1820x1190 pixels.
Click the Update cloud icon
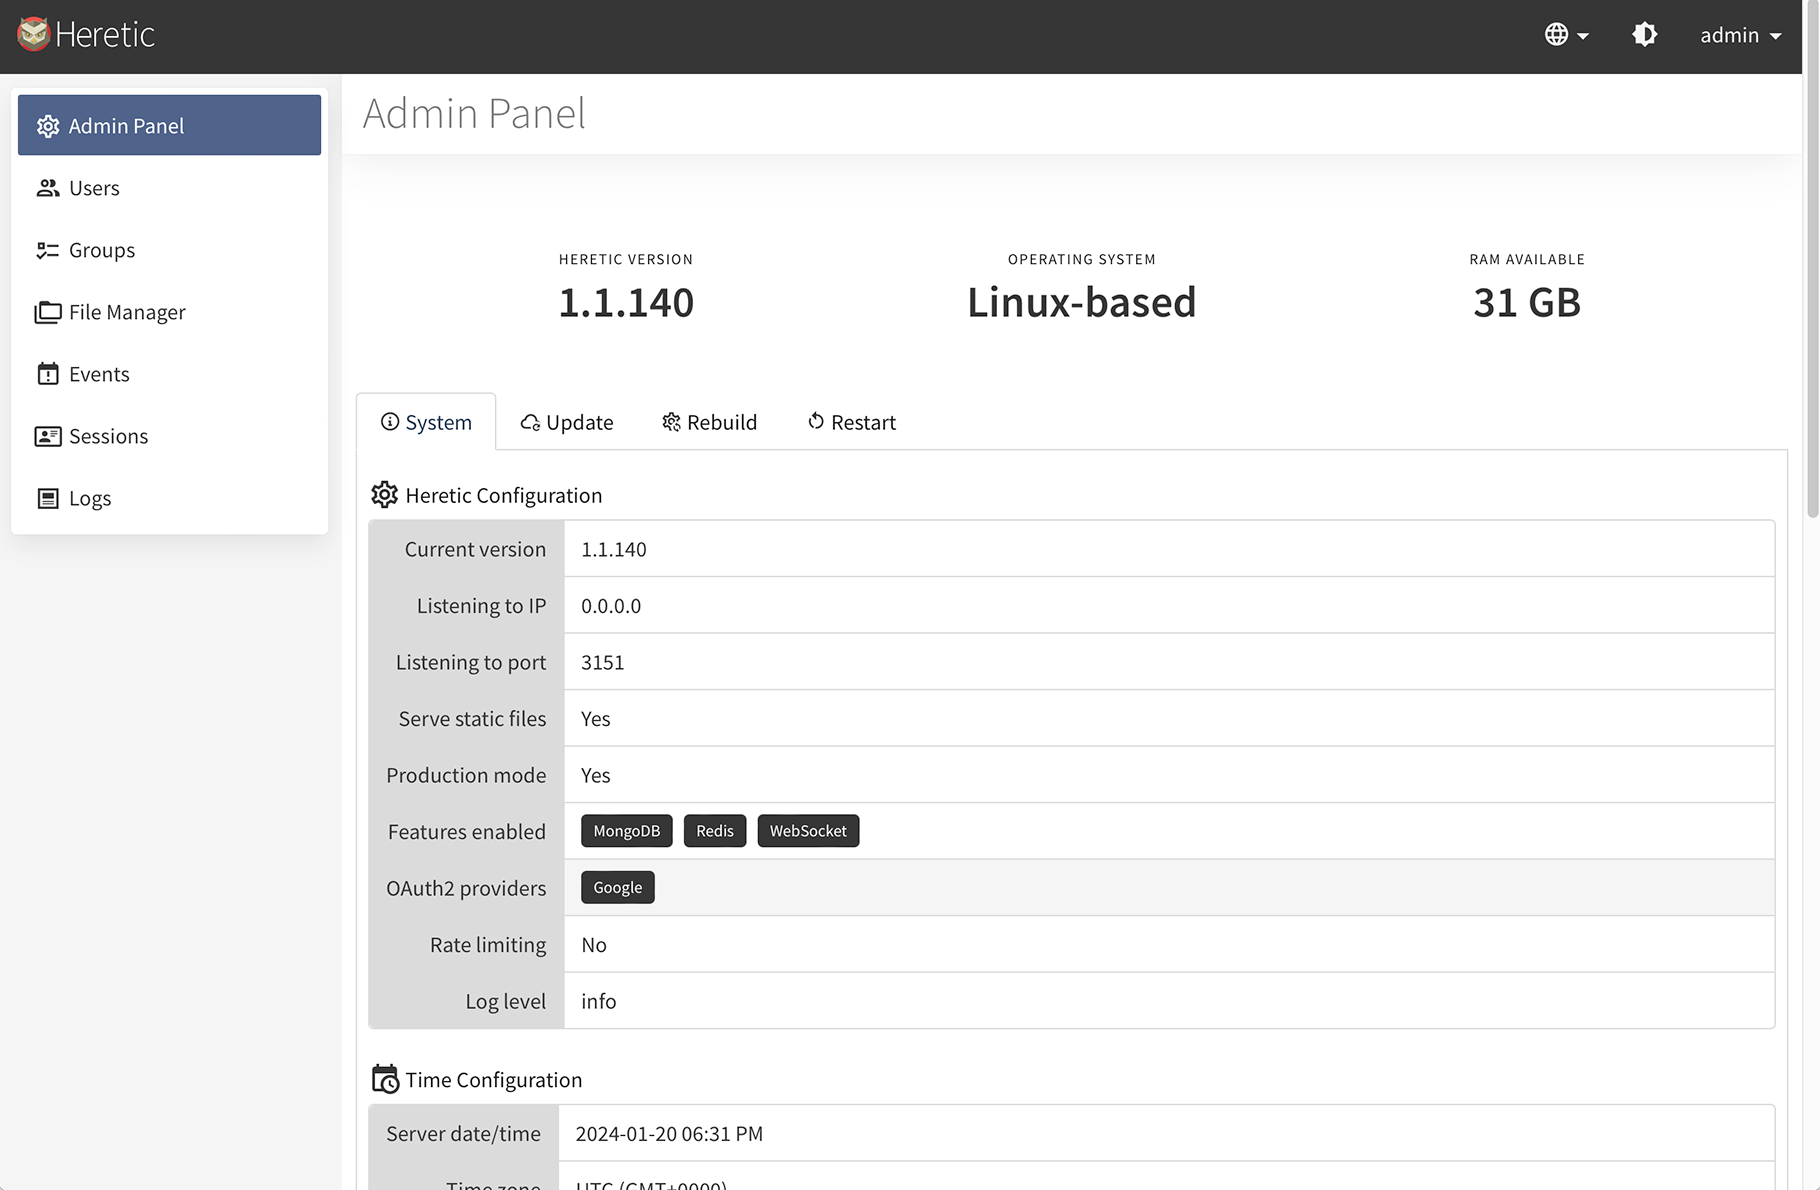(530, 423)
